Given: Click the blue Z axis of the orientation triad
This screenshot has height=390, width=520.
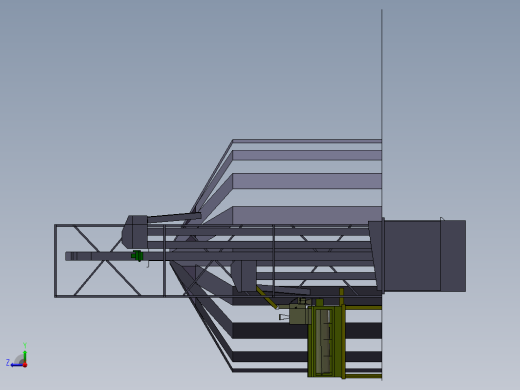Looking at the screenshot, I should point(16,365).
